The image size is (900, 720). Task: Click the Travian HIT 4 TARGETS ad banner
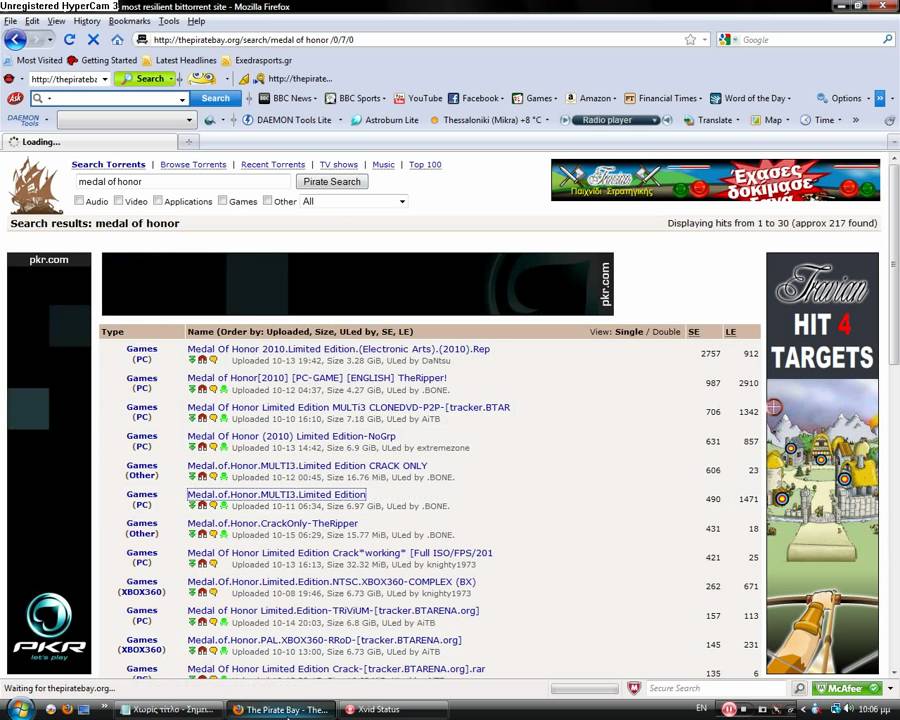click(822, 463)
